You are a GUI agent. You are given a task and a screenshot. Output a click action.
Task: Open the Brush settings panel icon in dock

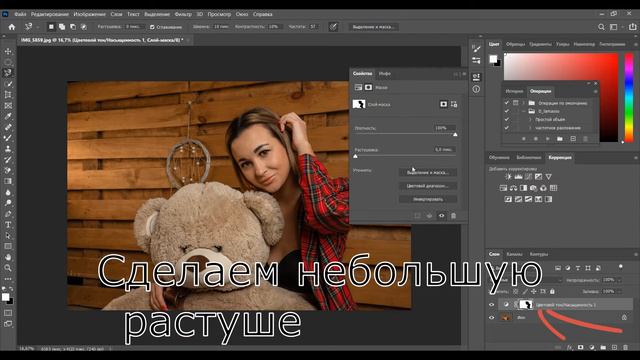pos(476,49)
